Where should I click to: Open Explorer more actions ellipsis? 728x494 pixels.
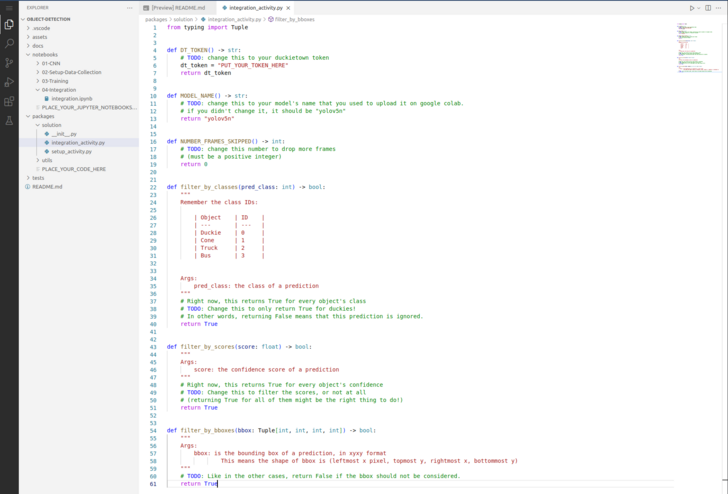130,8
